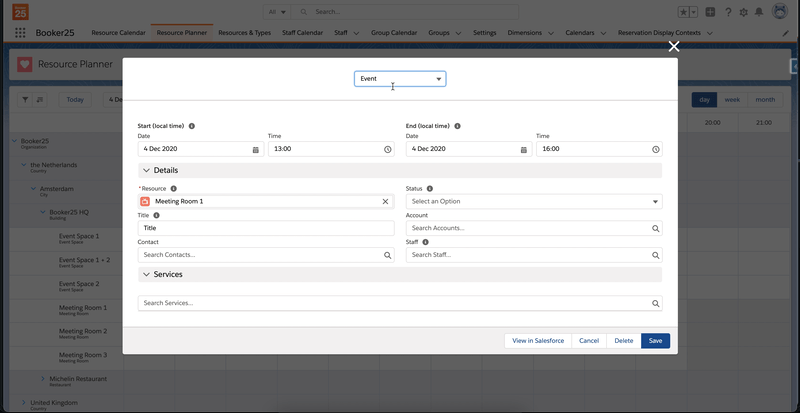The image size is (800, 413).
Task: Open the Staff Calendar tab
Action: tap(297, 33)
